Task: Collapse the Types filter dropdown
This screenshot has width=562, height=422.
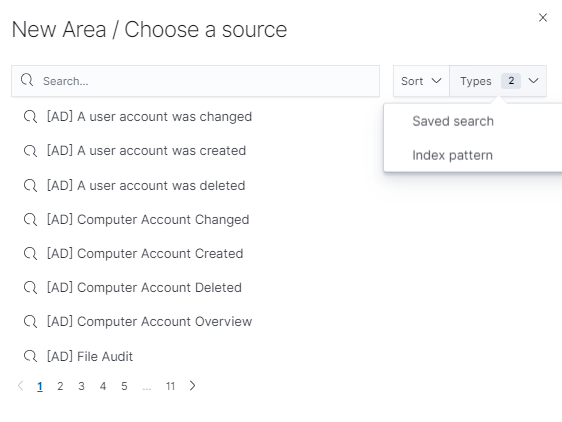Action: tap(498, 81)
